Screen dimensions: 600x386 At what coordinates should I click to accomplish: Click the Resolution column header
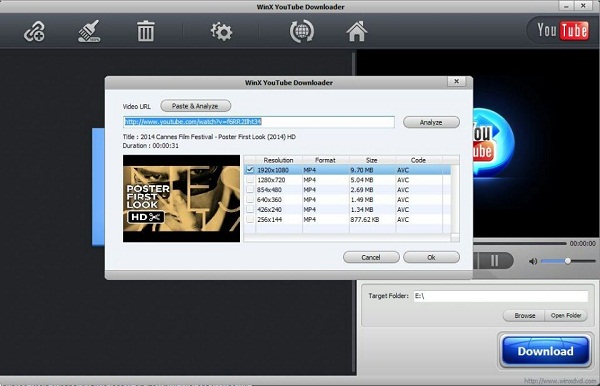279,160
